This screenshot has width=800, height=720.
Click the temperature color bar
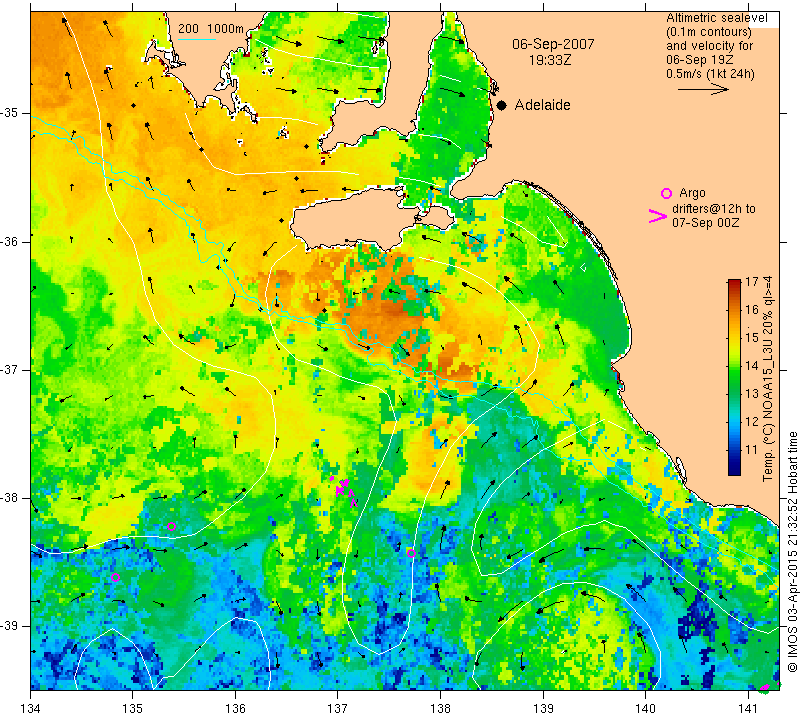(734, 377)
